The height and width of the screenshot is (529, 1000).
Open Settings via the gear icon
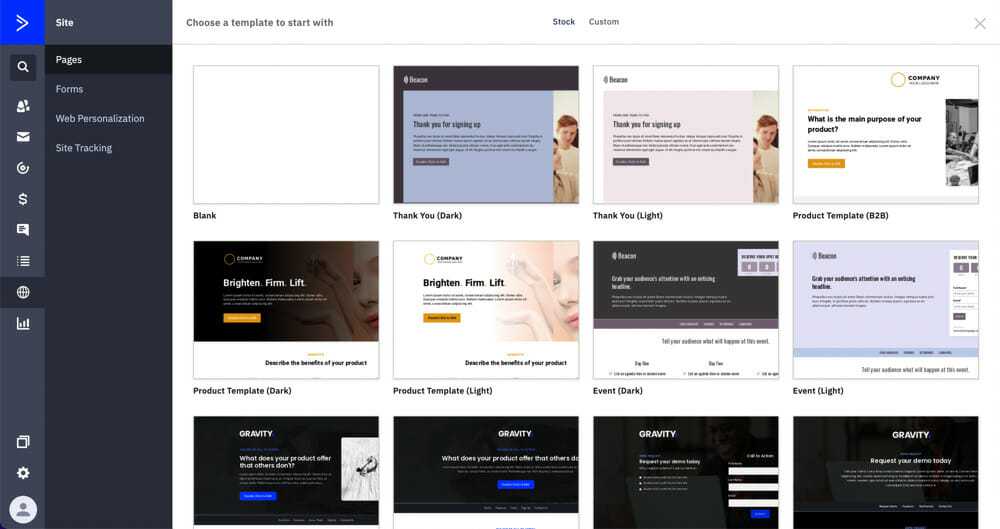(x=22, y=473)
